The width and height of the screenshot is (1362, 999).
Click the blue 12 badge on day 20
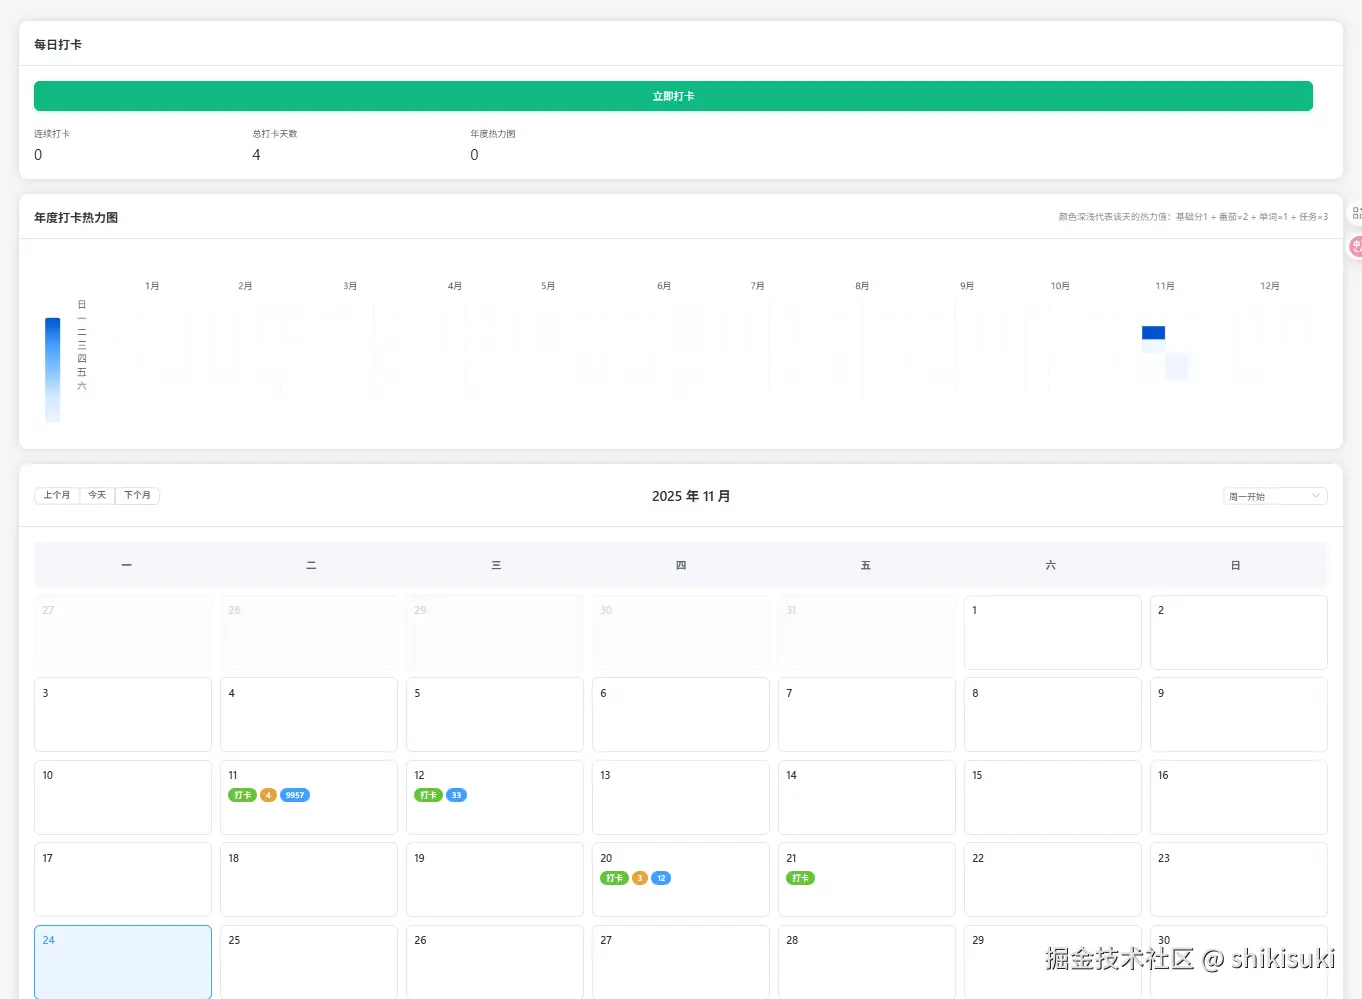point(661,878)
